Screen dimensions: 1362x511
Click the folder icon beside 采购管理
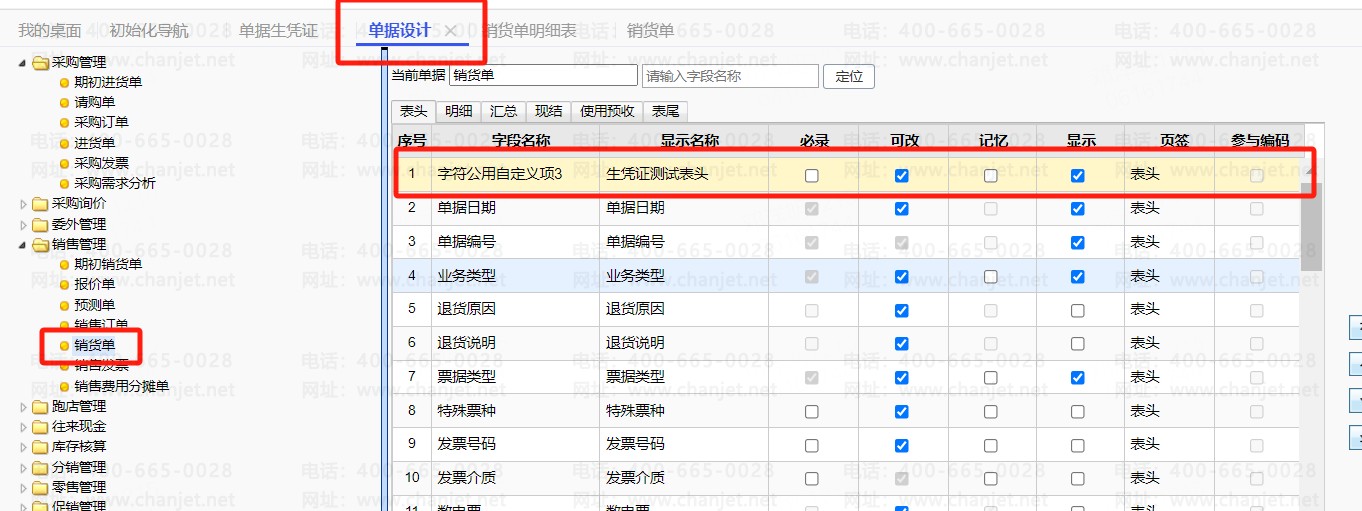point(41,63)
